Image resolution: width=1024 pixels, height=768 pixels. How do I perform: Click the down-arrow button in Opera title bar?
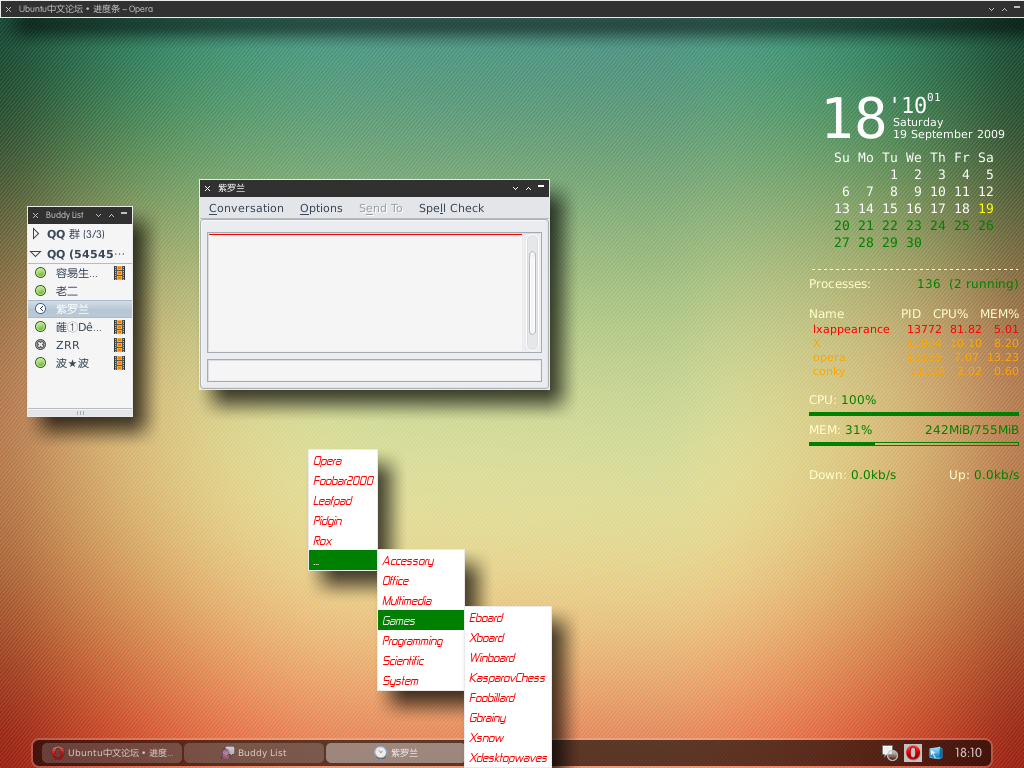tap(991, 9)
